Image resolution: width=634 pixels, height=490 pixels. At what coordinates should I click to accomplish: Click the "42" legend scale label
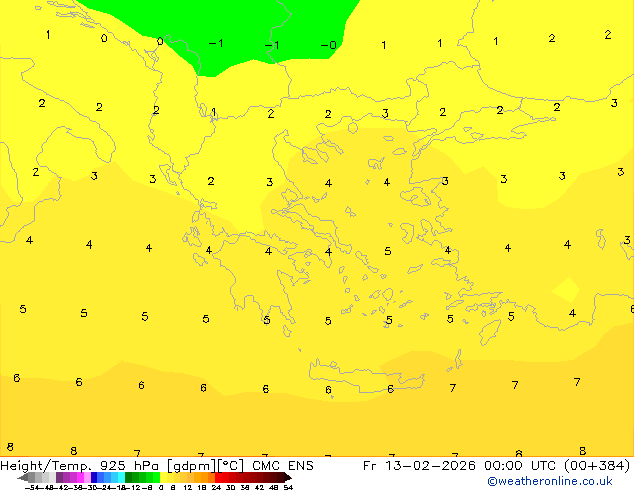[259, 487]
